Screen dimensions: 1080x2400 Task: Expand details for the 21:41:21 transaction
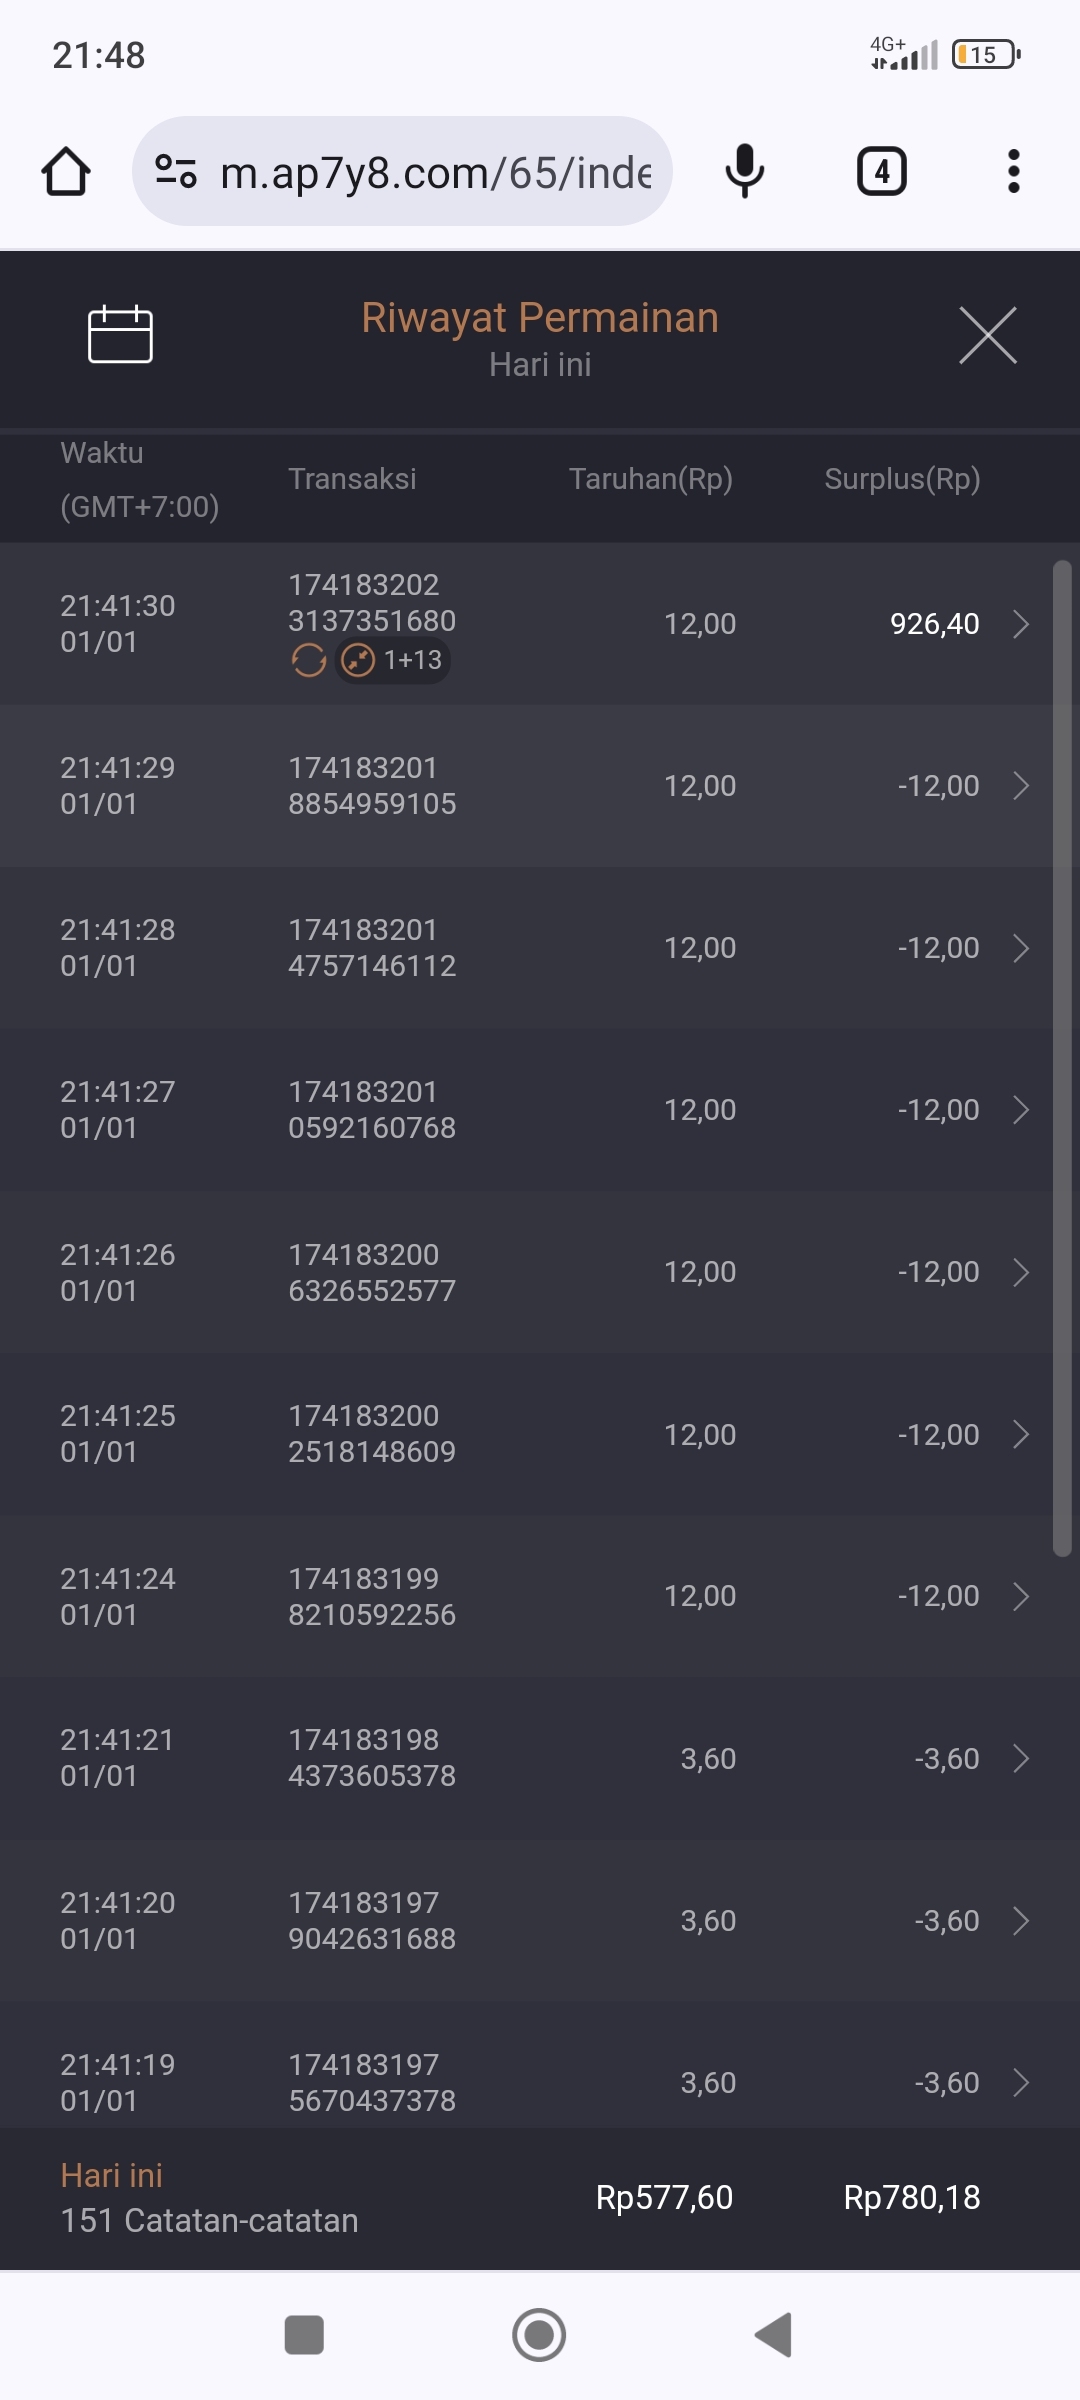click(x=1020, y=1758)
